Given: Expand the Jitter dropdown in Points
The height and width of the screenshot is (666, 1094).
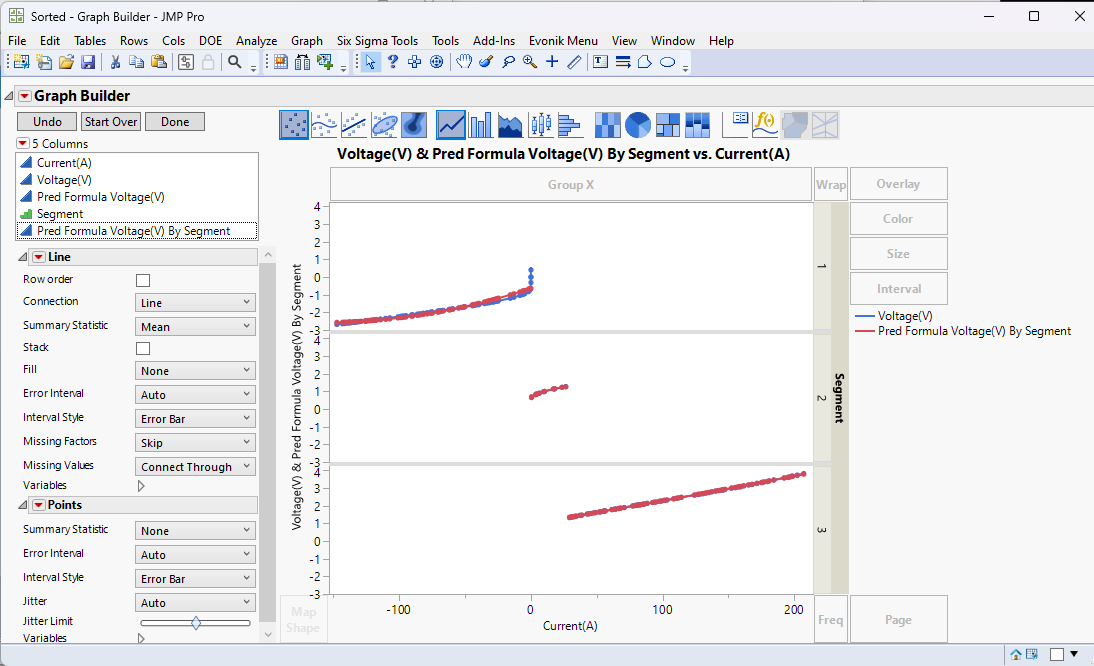Looking at the screenshot, I should tap(195, 603).
